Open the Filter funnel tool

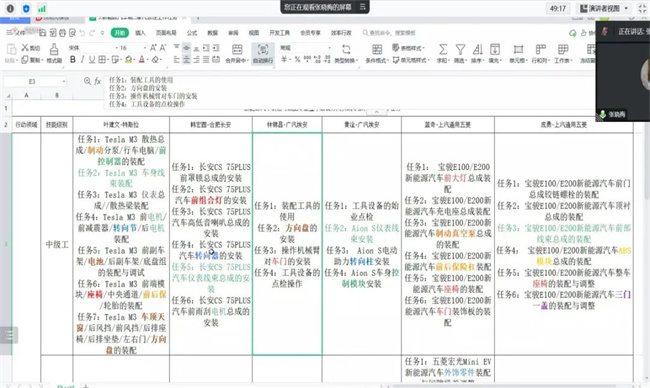point(460,49)
